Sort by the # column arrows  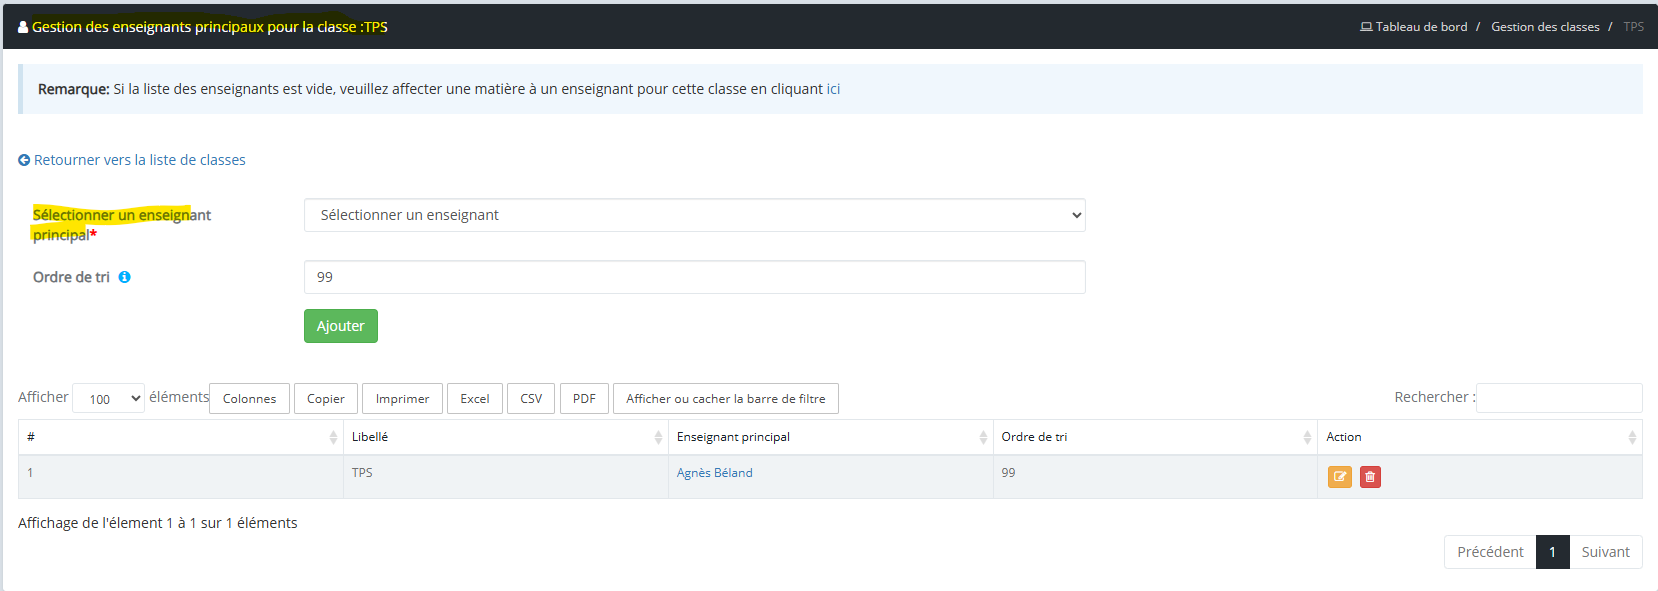(333, 437)
